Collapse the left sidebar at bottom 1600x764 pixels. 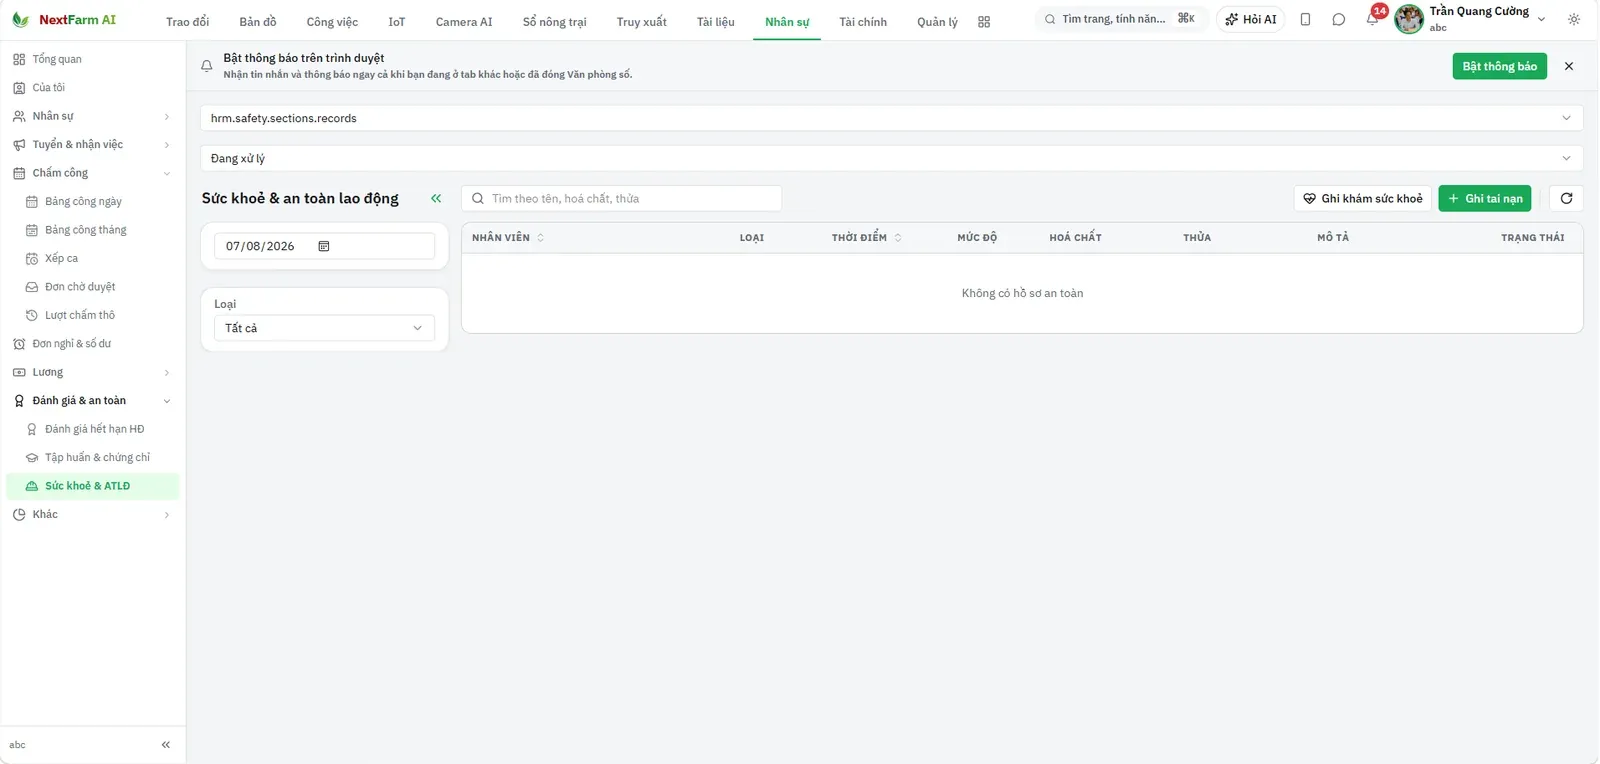(166, 745)
